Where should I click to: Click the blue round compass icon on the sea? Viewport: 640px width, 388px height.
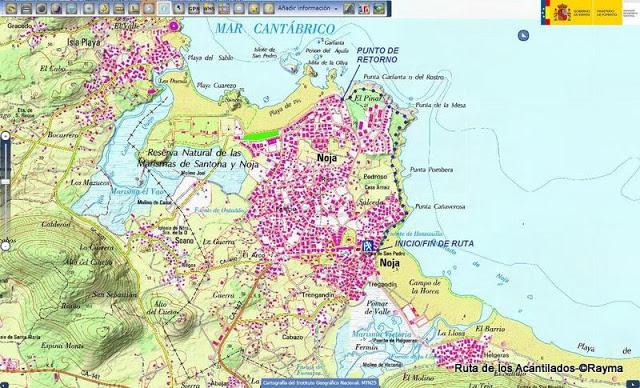coord(523,35)
